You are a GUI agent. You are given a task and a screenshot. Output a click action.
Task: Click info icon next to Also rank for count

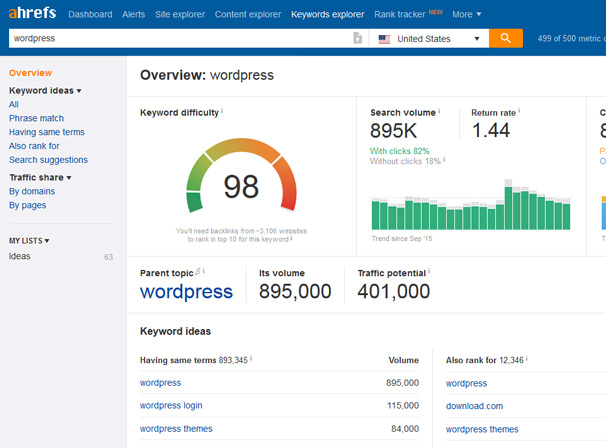(x=527, y=358)
